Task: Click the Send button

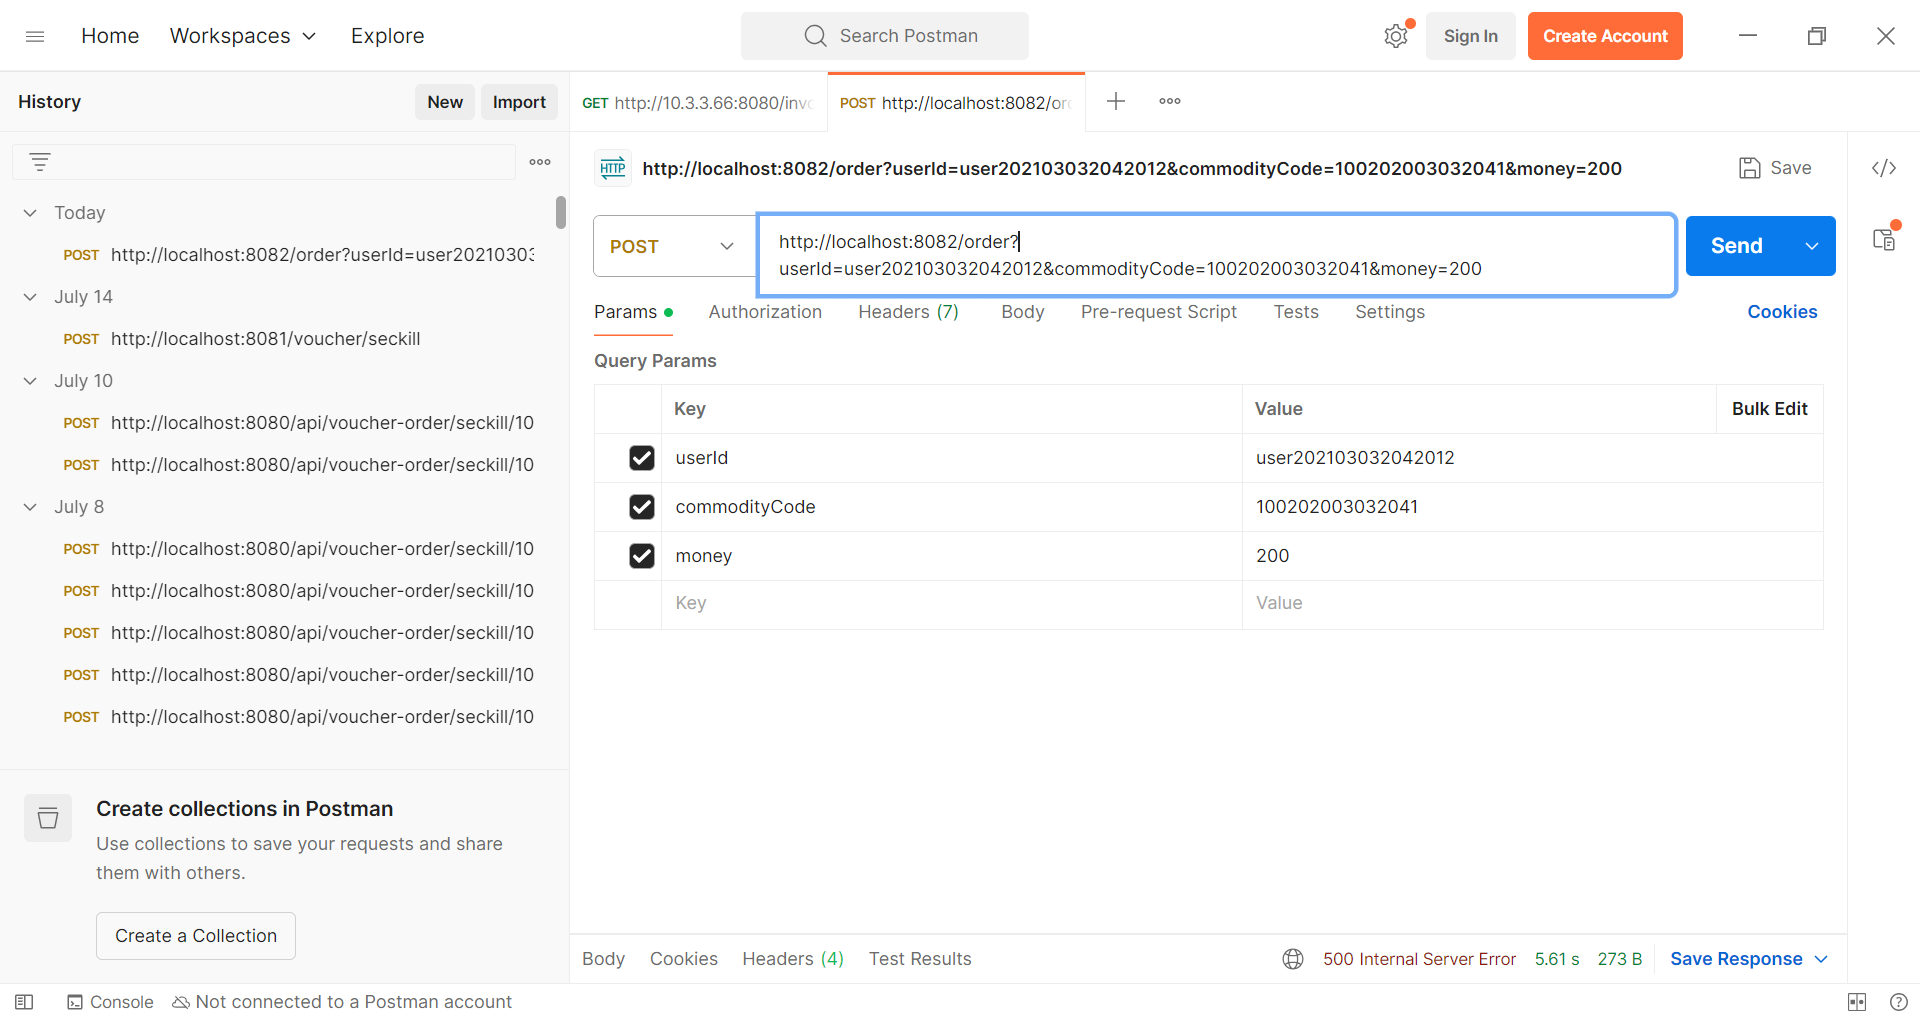Action: tap(1737, 246)
